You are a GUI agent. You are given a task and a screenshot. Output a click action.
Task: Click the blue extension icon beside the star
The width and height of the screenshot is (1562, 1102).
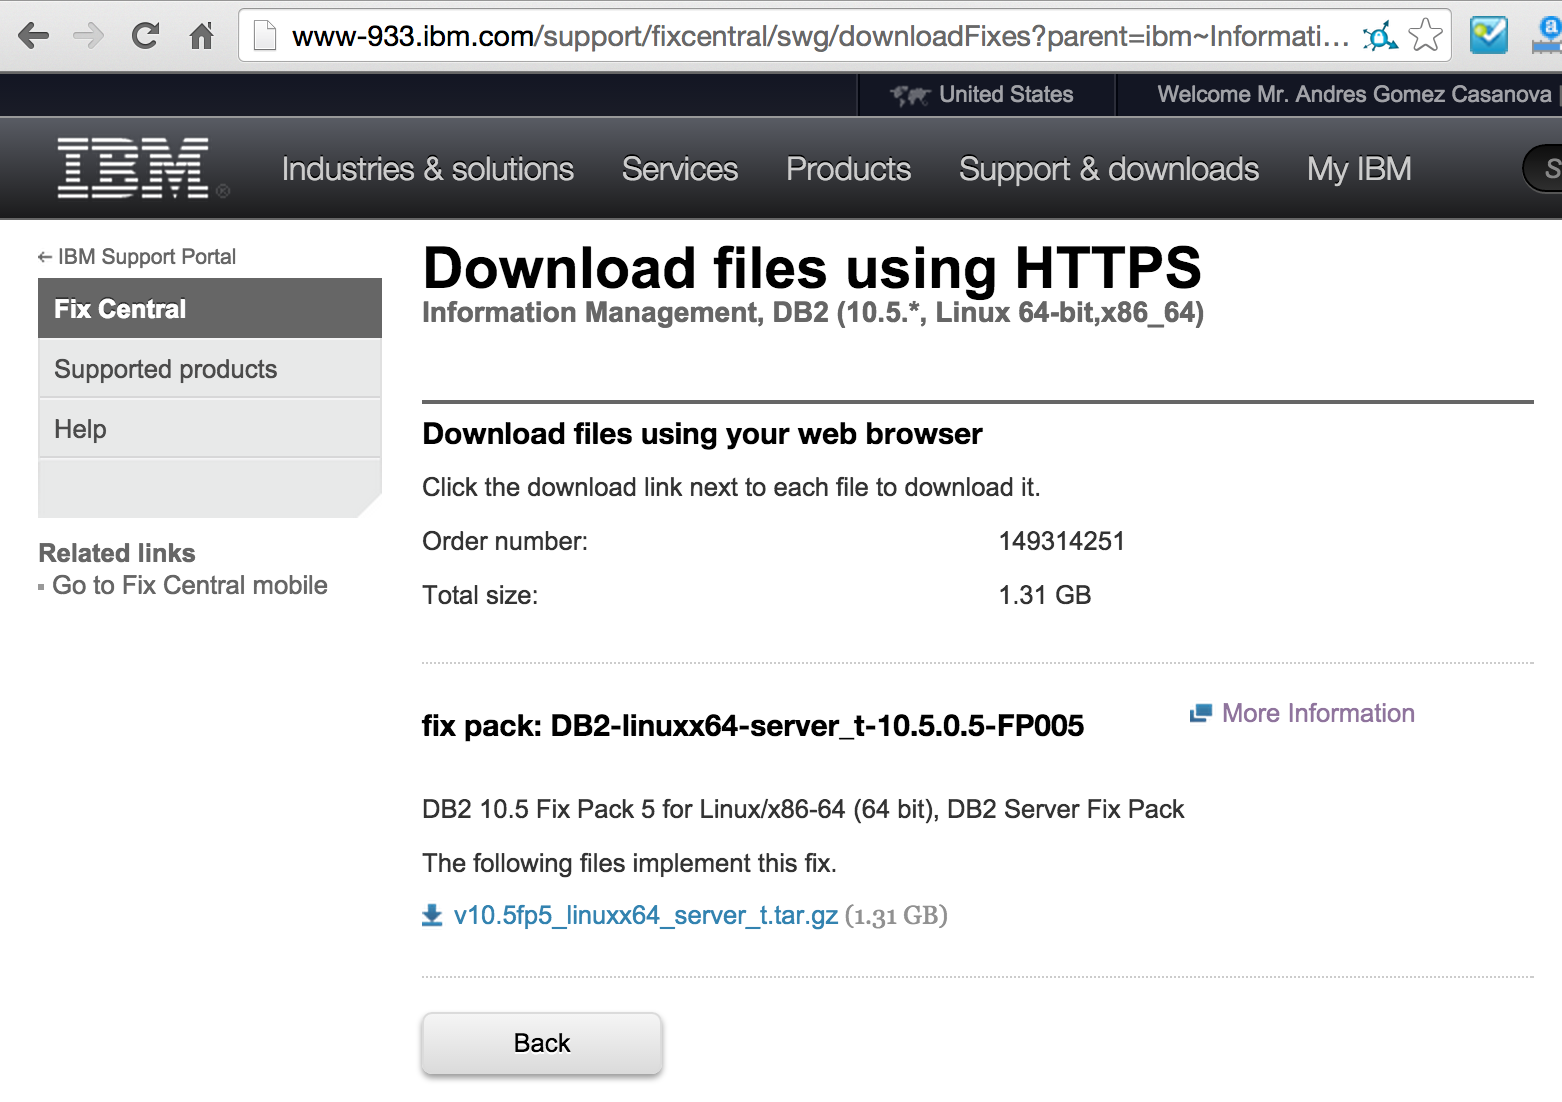click(x=1380, y=37)
